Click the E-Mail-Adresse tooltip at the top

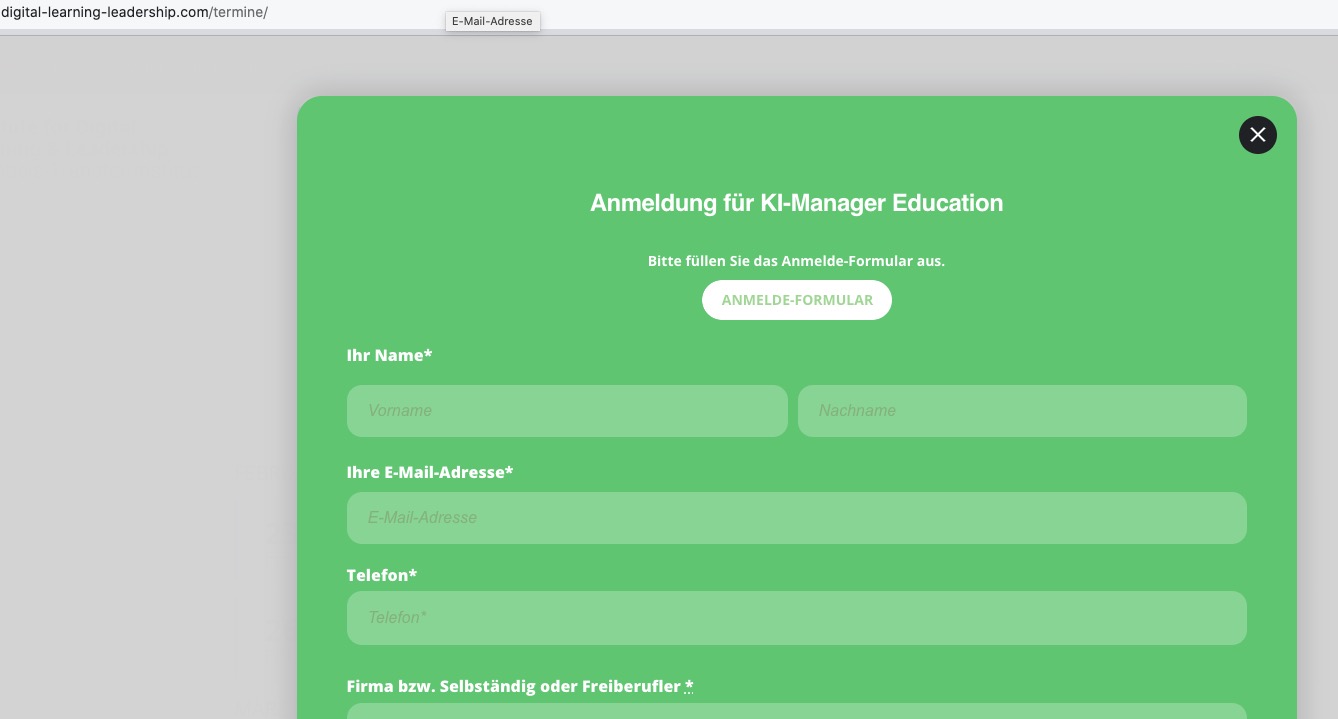[x=492, y=21]
